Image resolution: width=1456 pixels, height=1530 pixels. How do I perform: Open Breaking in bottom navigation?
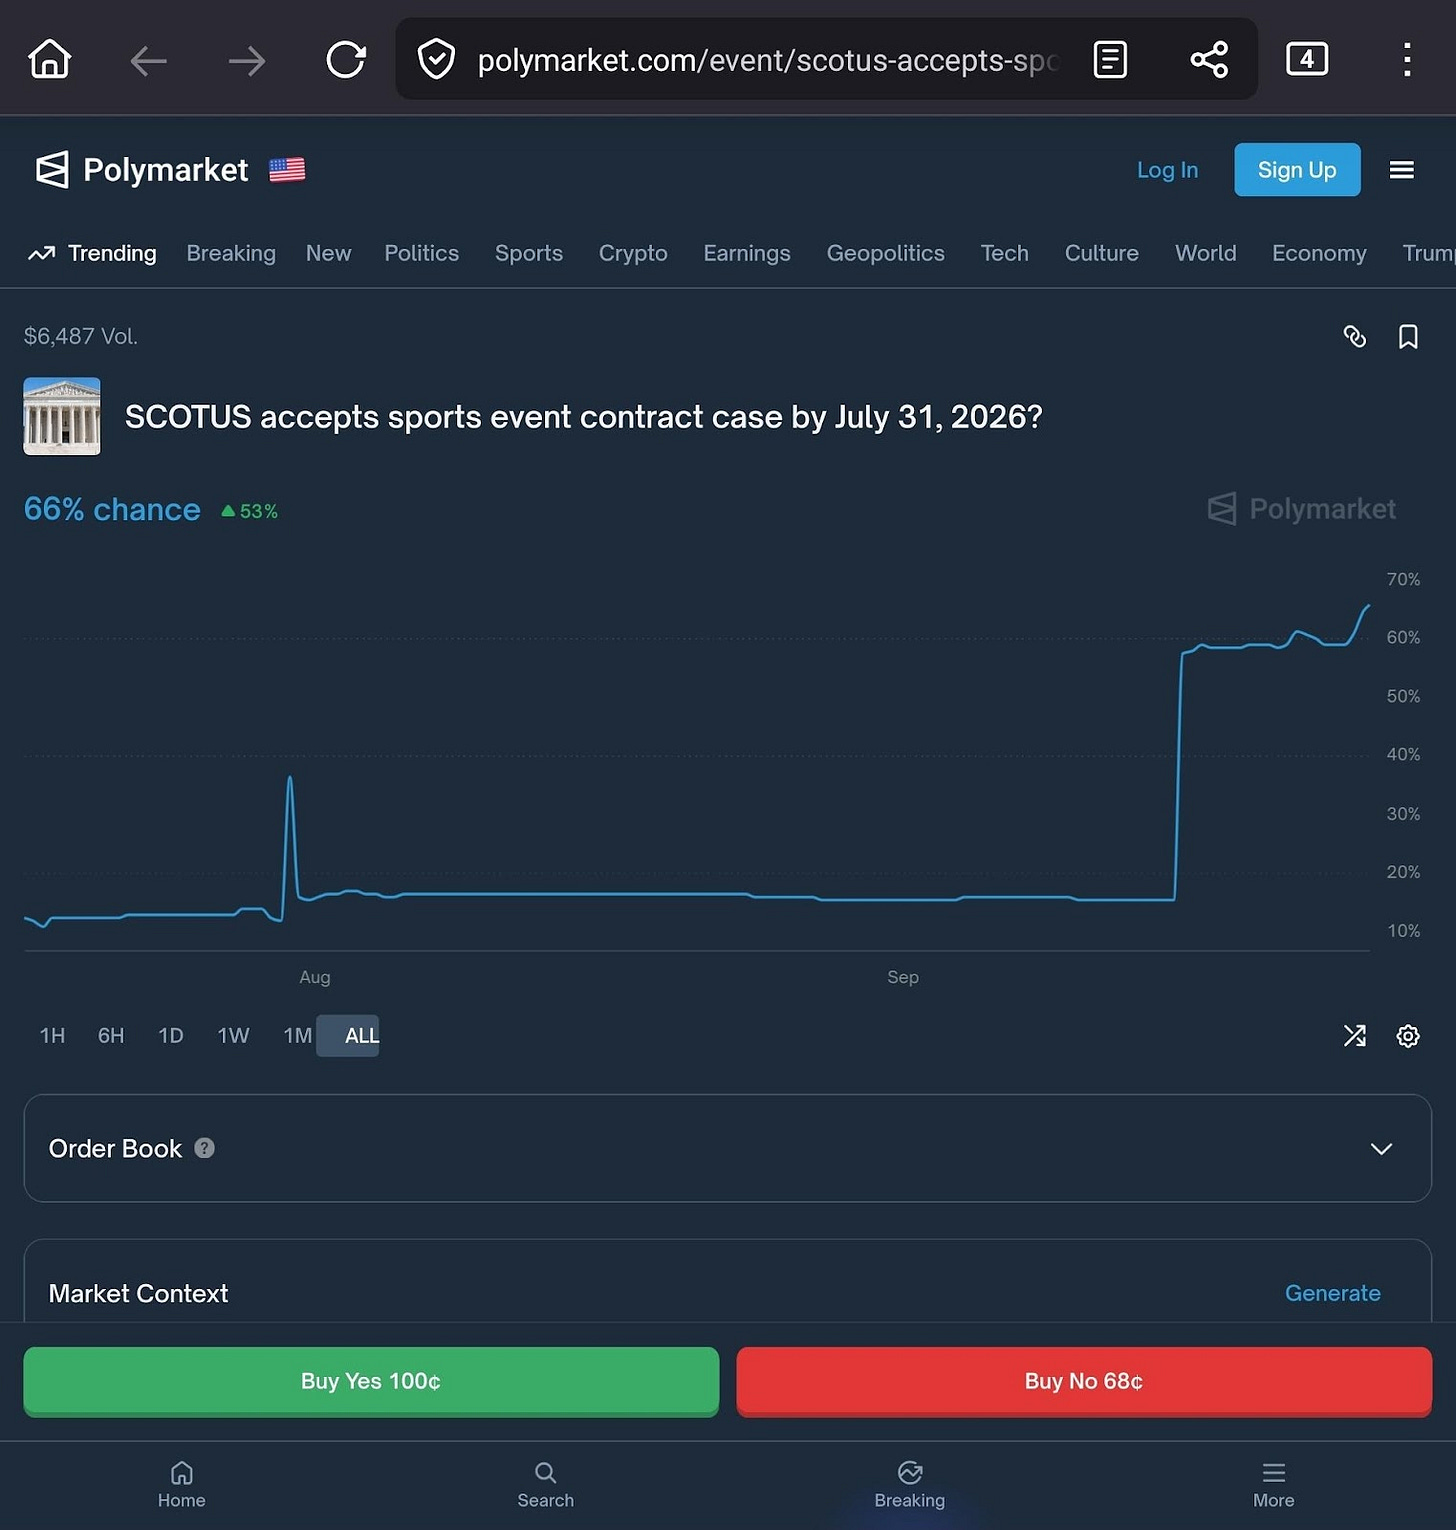point(909,1485)
